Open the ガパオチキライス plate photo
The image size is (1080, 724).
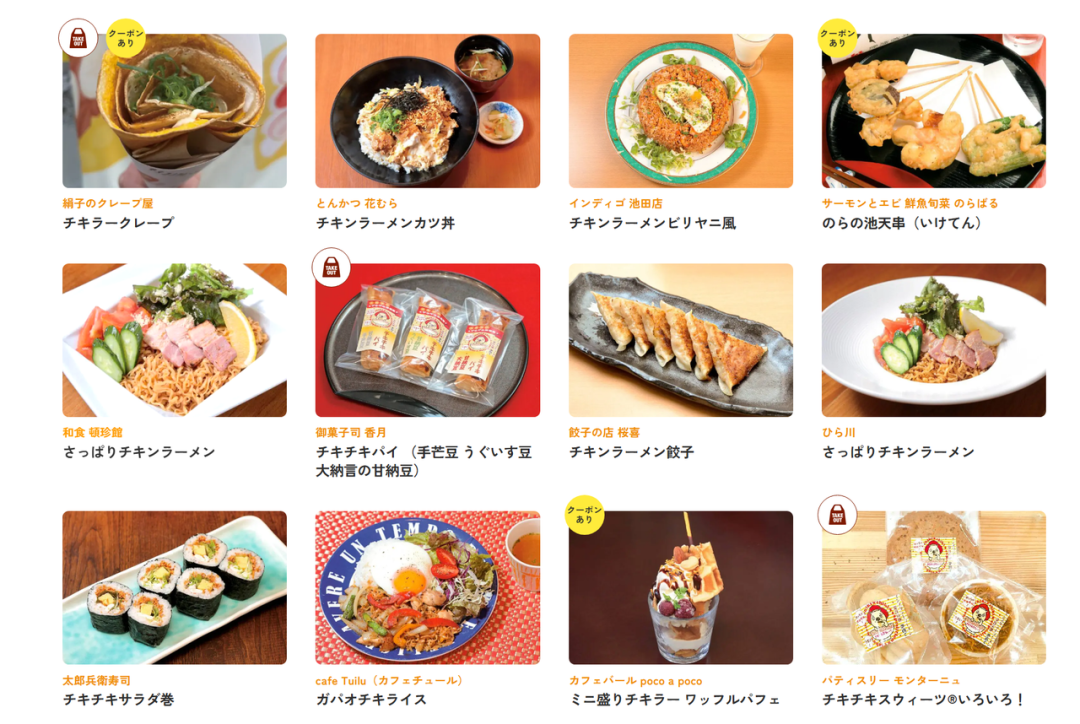428,588
